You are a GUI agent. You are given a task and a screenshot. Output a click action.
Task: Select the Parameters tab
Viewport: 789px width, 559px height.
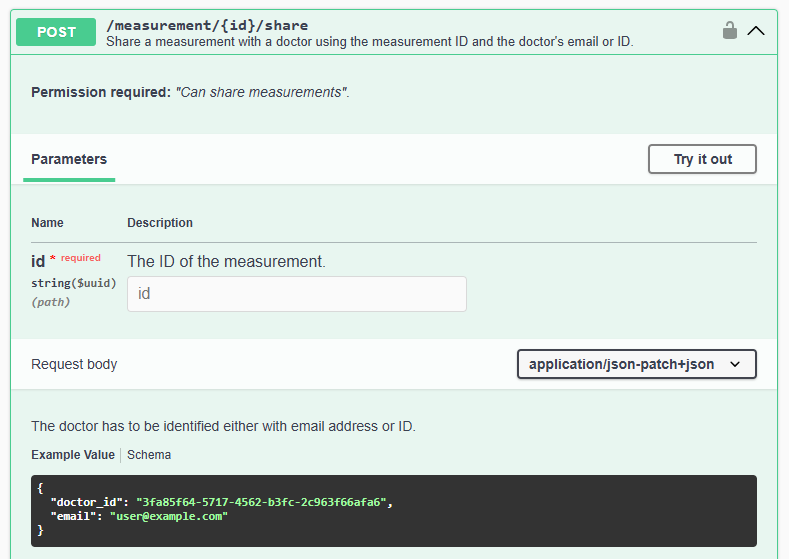[69, 159]
